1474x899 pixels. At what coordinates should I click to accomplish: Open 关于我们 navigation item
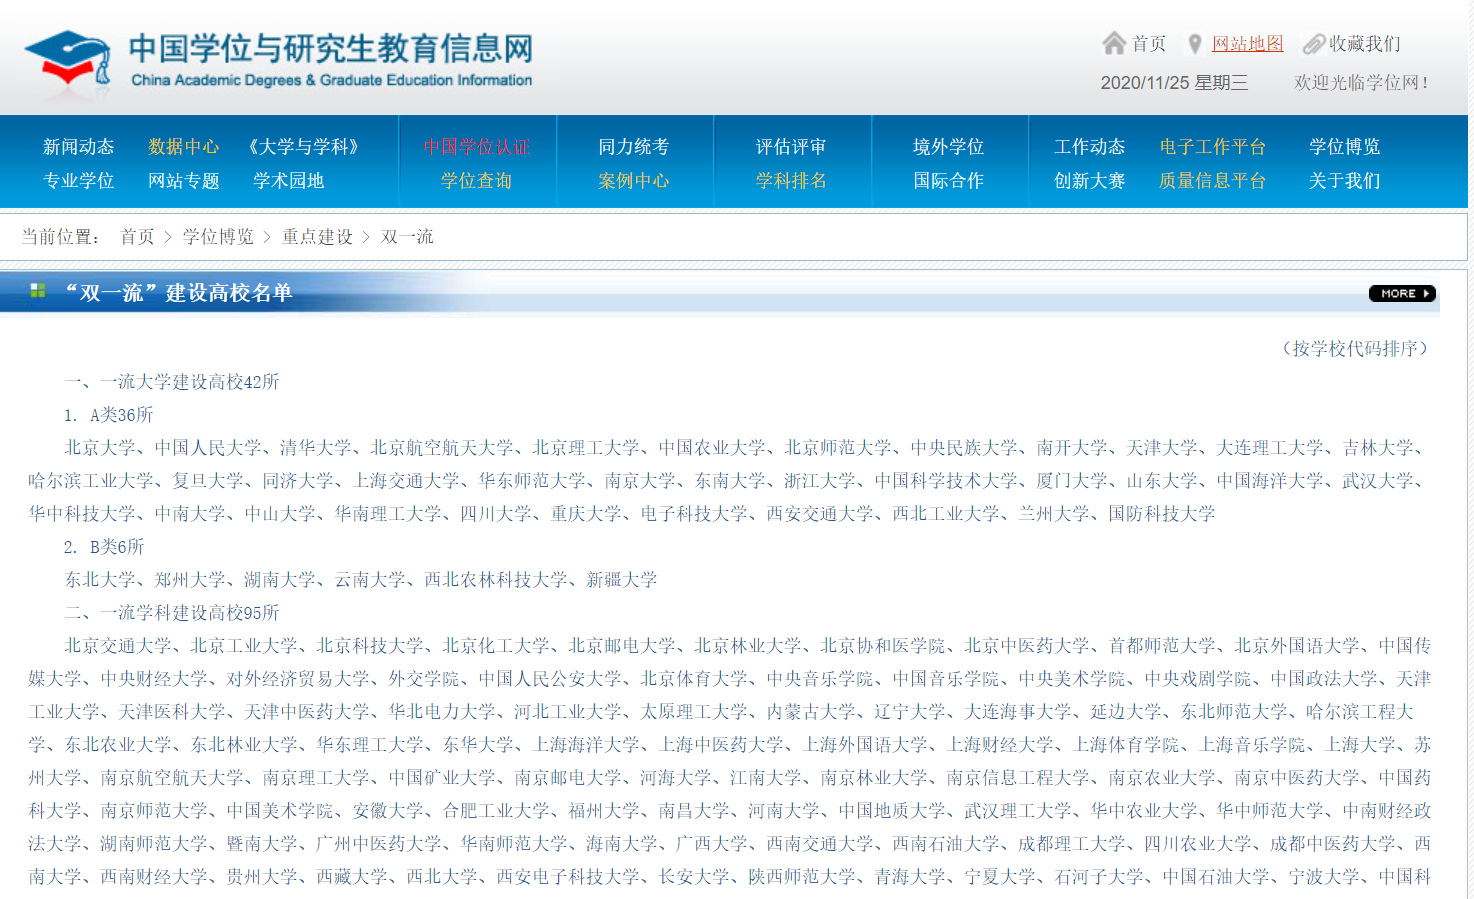pyautogui.click(x=1344, y=181)
